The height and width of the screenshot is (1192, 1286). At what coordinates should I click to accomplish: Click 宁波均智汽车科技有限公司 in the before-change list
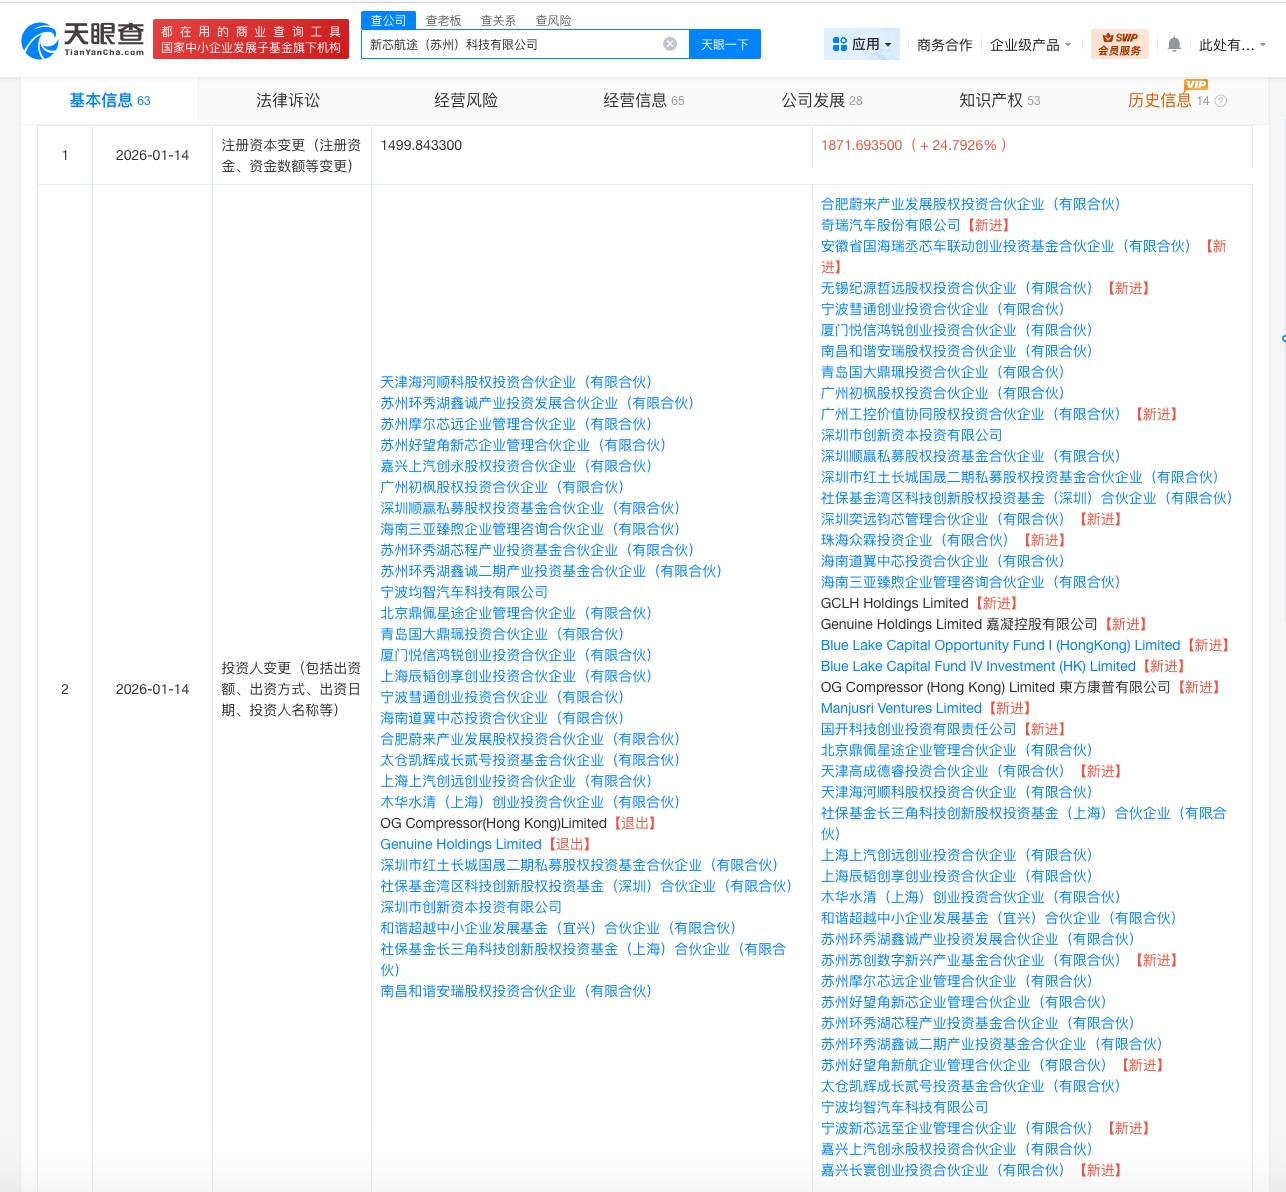tap(464, 592)
